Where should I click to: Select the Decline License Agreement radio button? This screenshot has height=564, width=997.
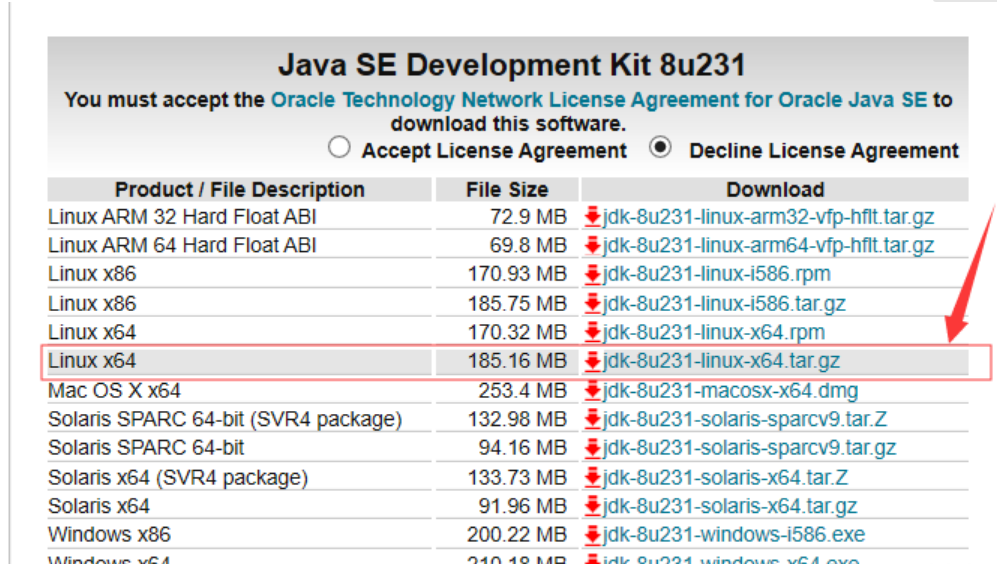(x=660, y=148)
